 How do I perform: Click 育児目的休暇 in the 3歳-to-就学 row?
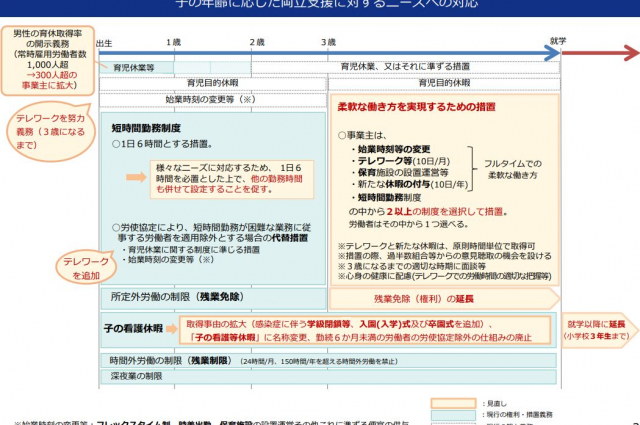(444, 83)
